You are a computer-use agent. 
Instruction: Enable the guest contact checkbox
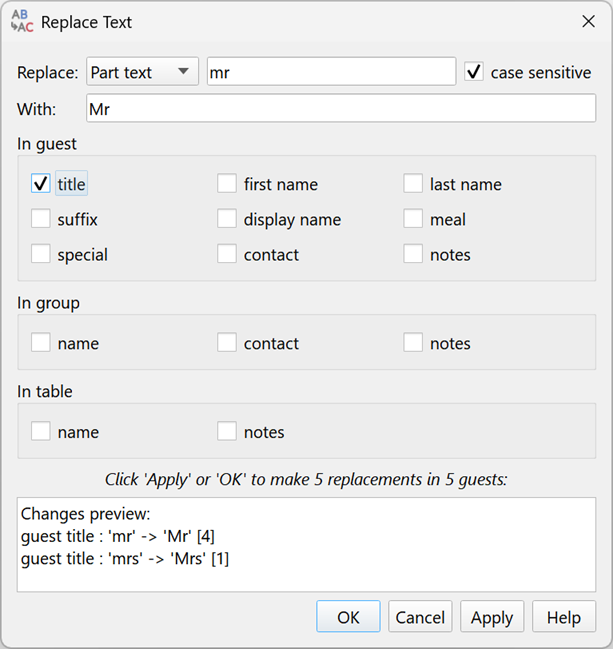pyautogui.click(x=227, y=254)
